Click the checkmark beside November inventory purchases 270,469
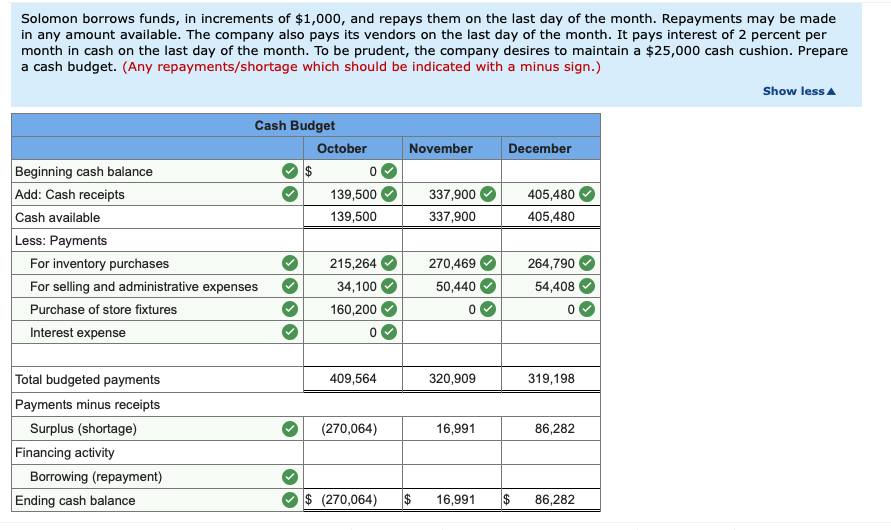891x530 pixels. click(x=488, y=263)
